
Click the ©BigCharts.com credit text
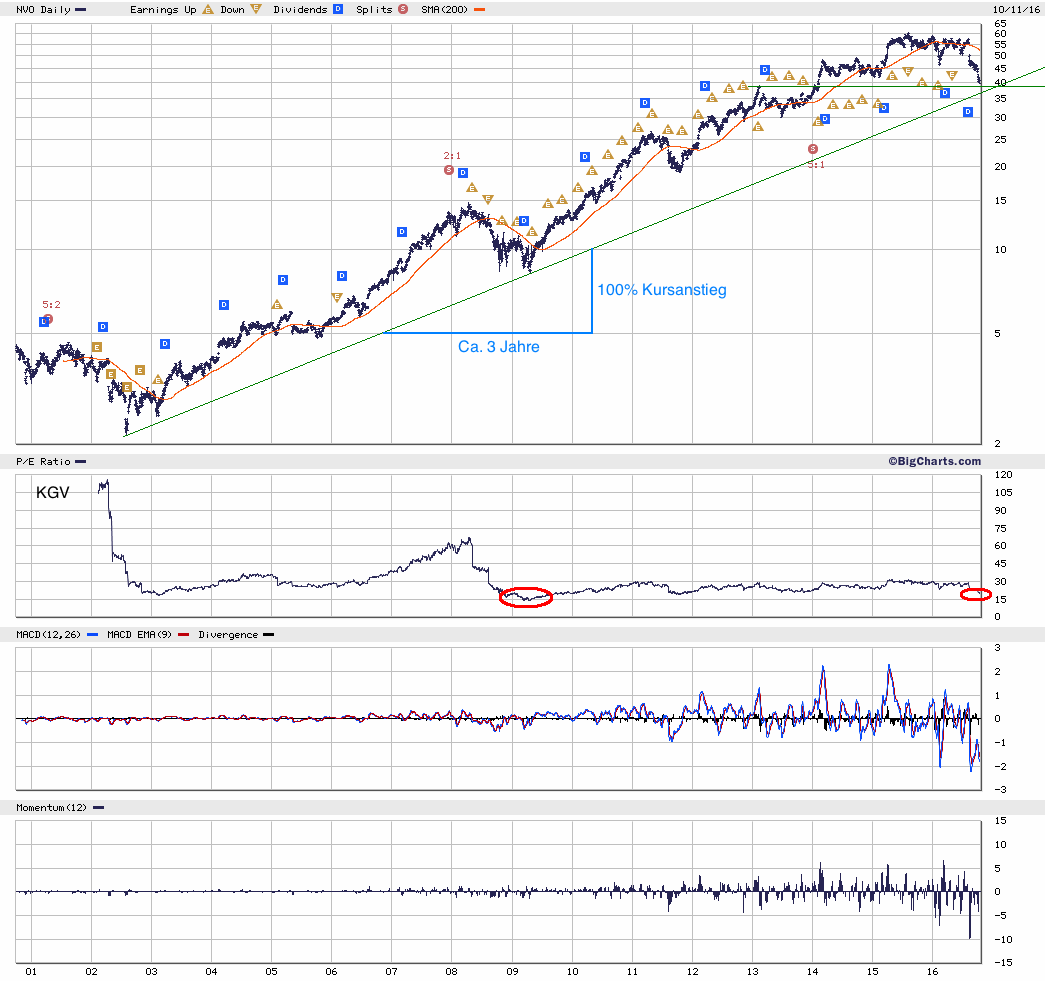click(x=934, y=461)
